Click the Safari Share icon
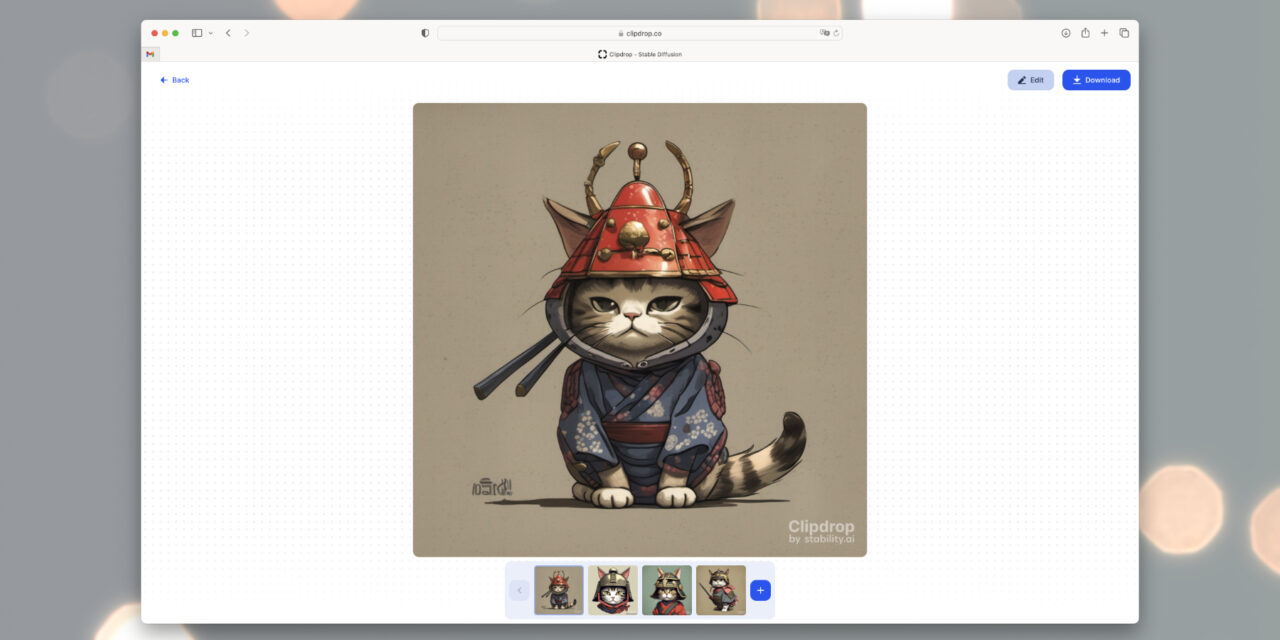 (x=1085, y=33)
